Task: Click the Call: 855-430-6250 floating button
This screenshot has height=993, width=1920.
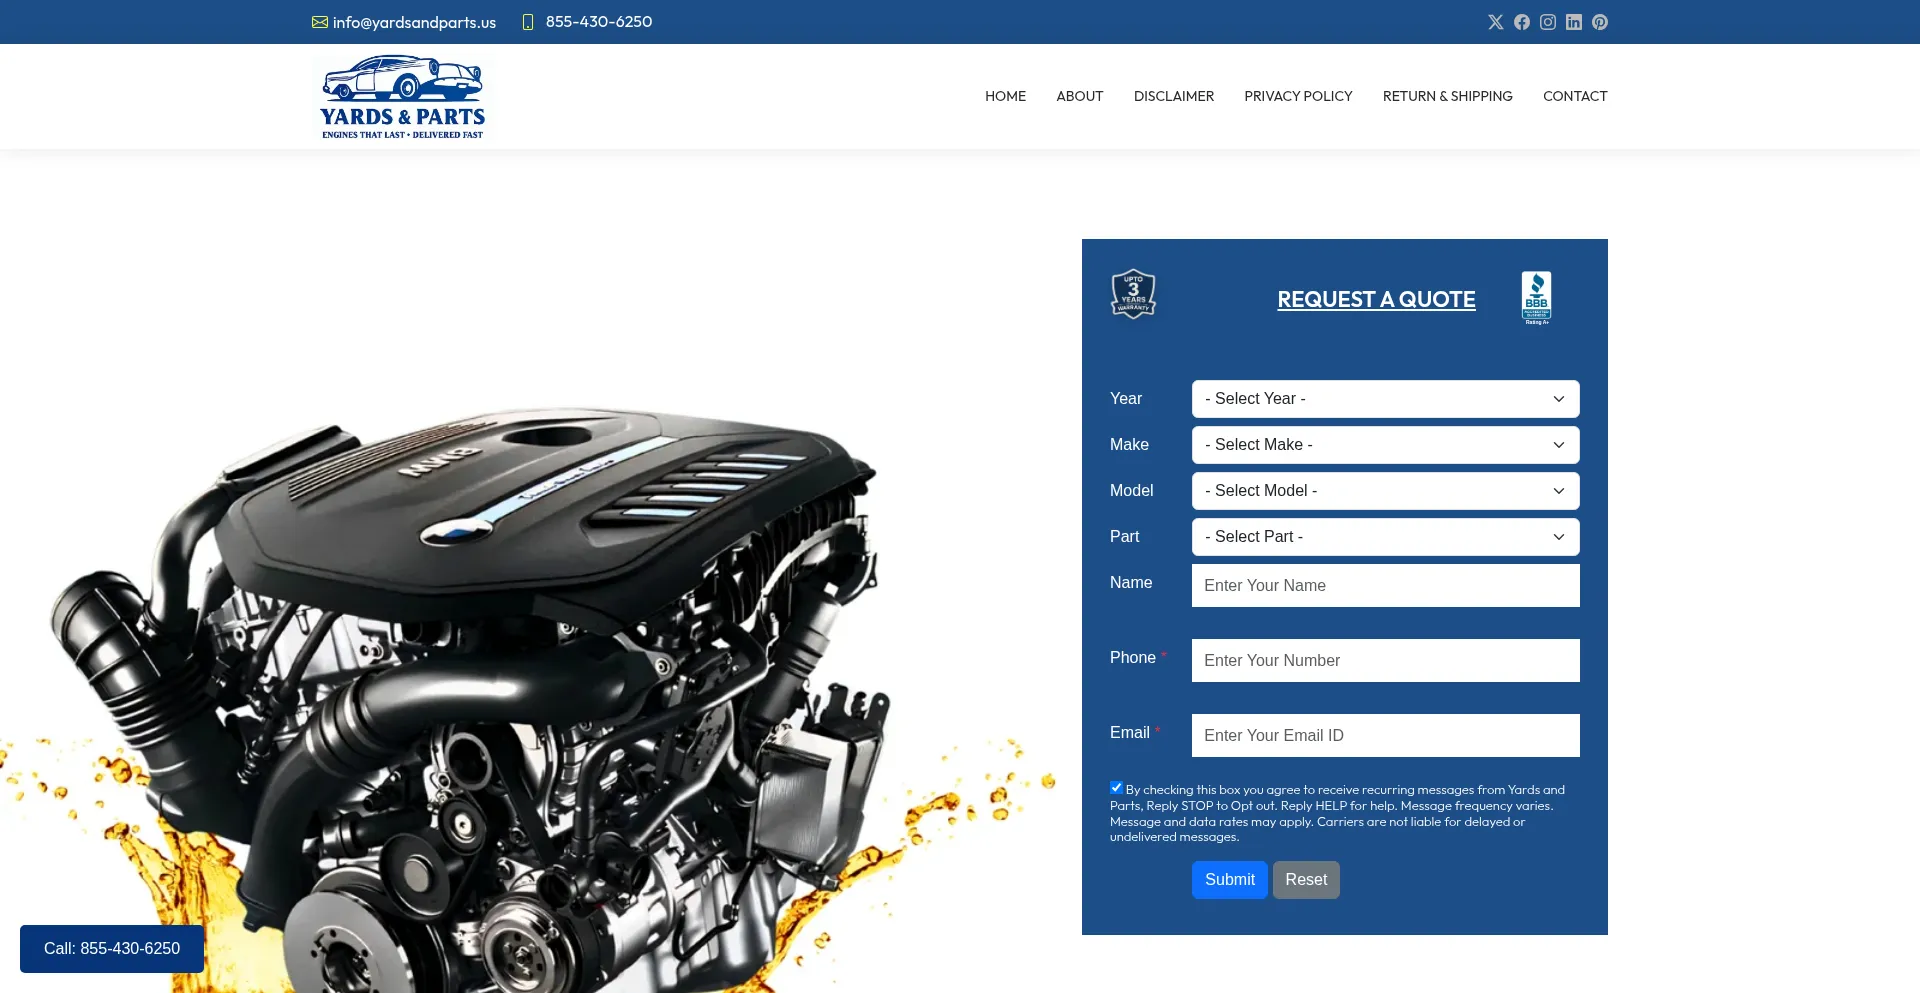Action: coord(112,949)
